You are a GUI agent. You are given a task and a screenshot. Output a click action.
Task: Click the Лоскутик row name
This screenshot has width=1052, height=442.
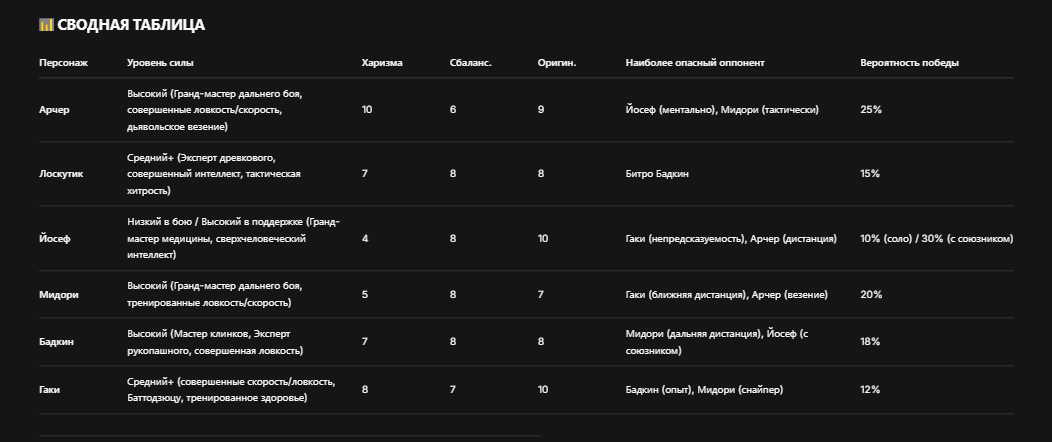click(61, 174)
